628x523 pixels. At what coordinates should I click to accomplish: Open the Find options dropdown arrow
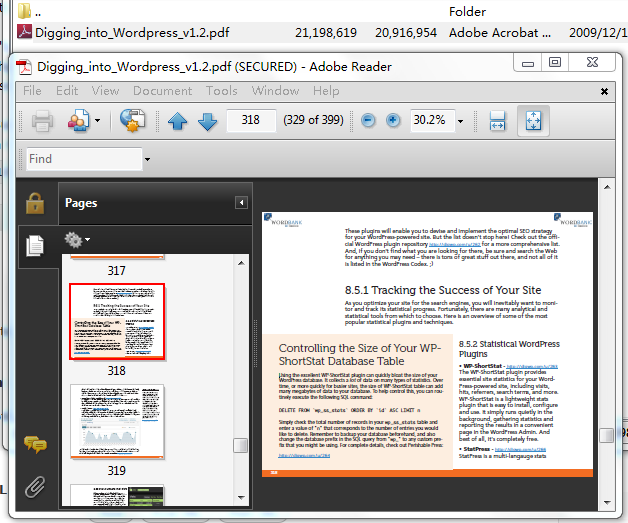coord(147,159)
